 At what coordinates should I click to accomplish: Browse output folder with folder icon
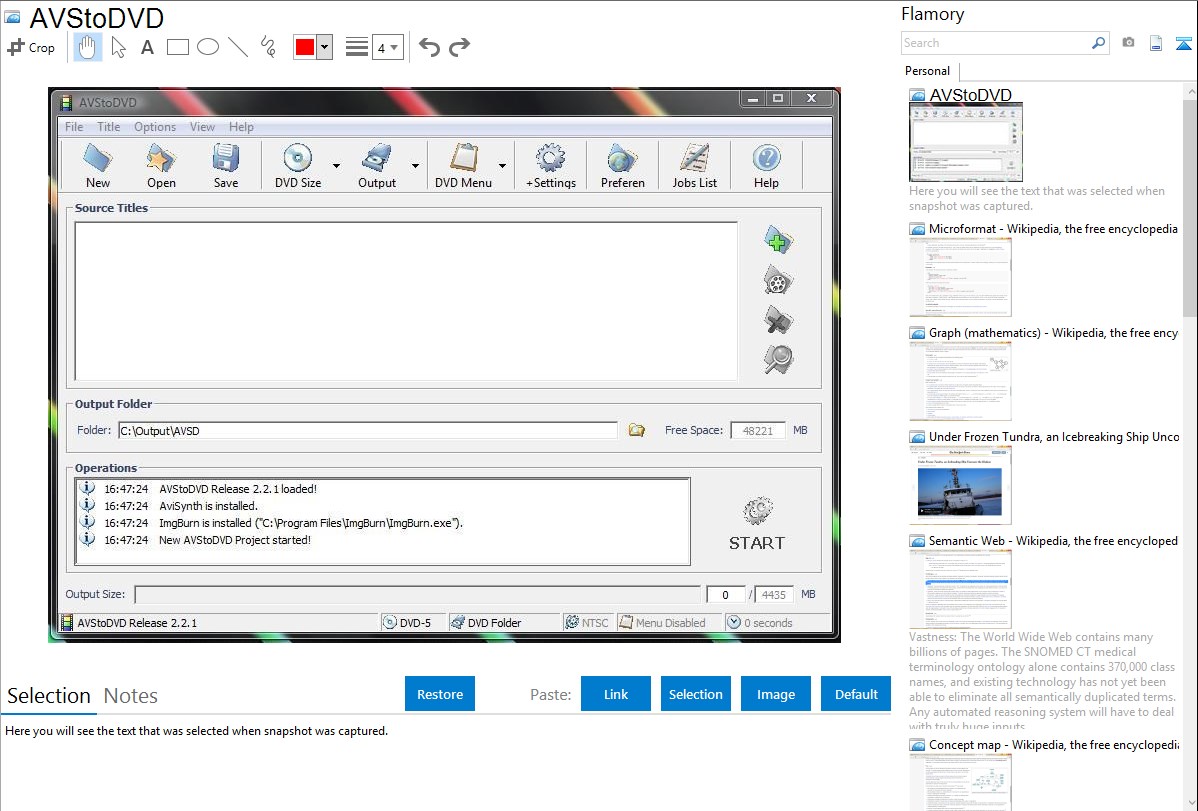[636, 430]
